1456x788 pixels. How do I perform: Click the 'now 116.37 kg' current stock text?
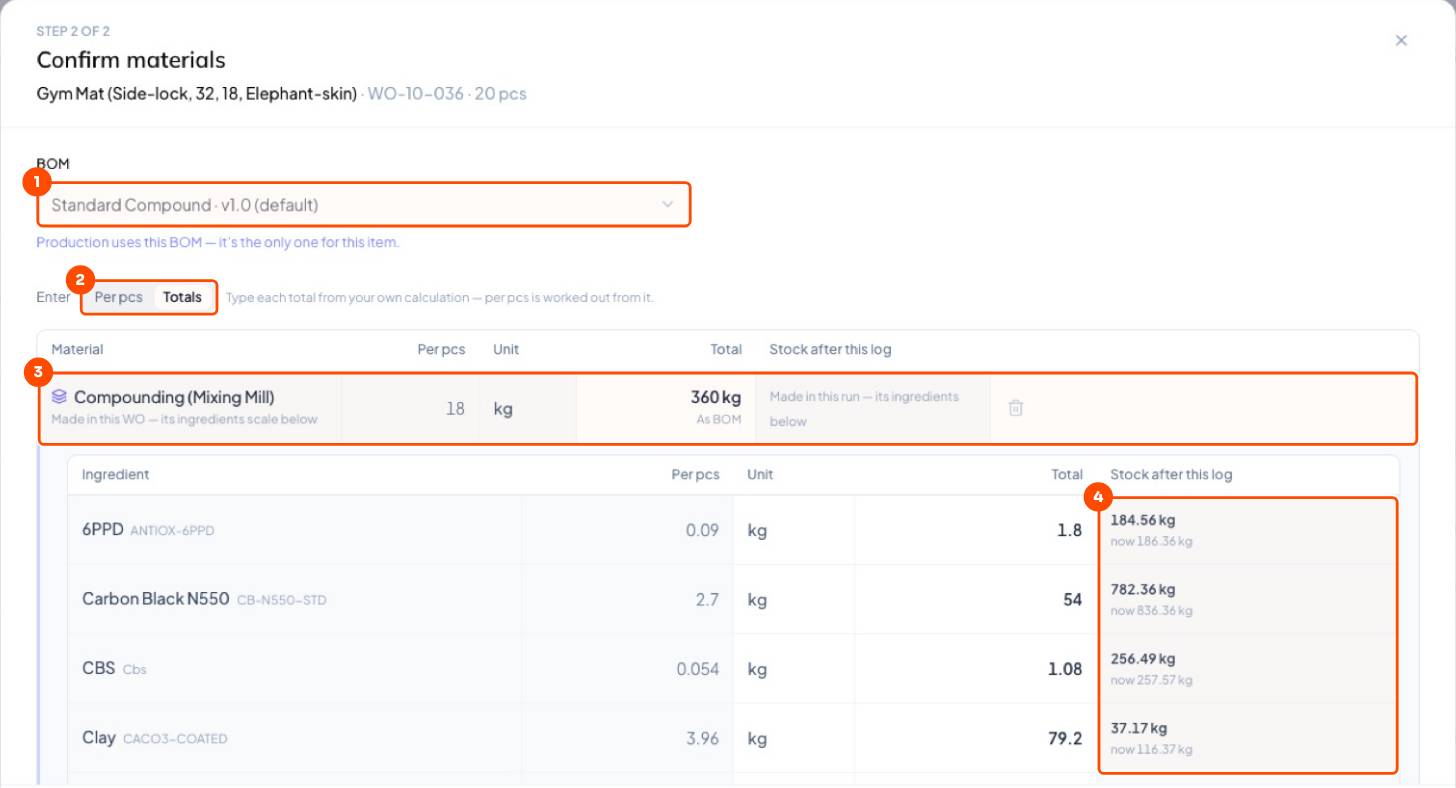(1151, 749)
